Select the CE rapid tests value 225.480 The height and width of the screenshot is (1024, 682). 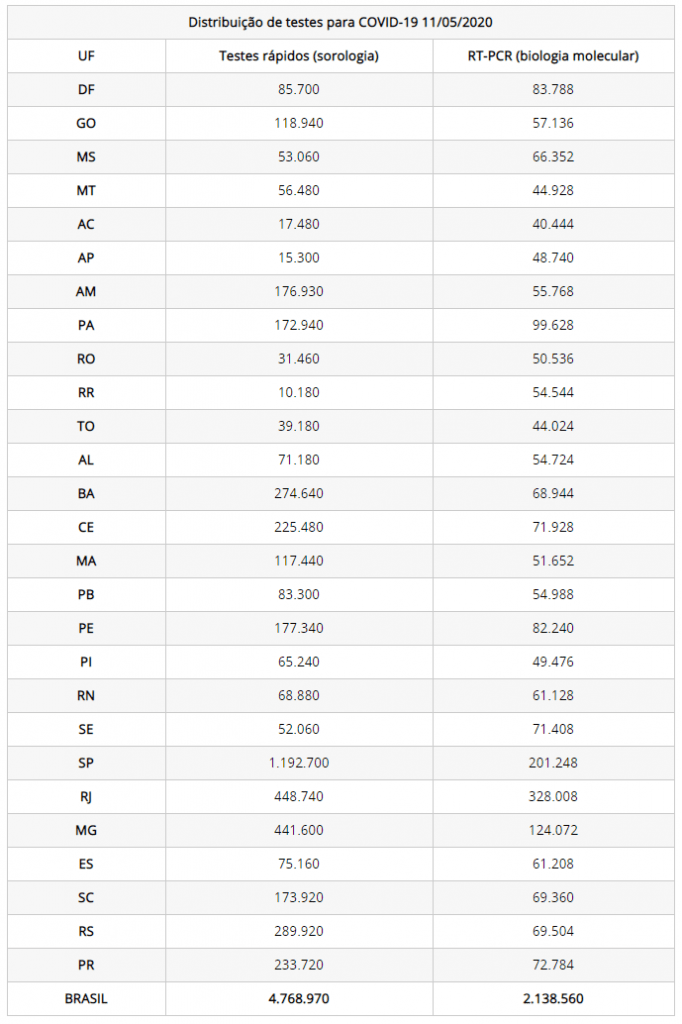tap(299, 527)
